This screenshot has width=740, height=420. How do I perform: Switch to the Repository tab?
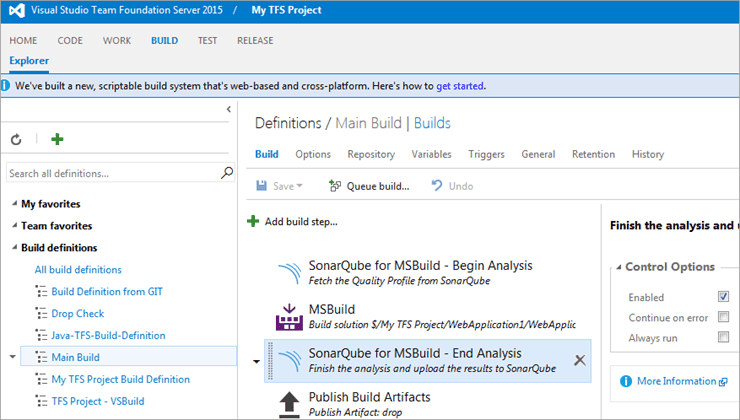(371, 154)
